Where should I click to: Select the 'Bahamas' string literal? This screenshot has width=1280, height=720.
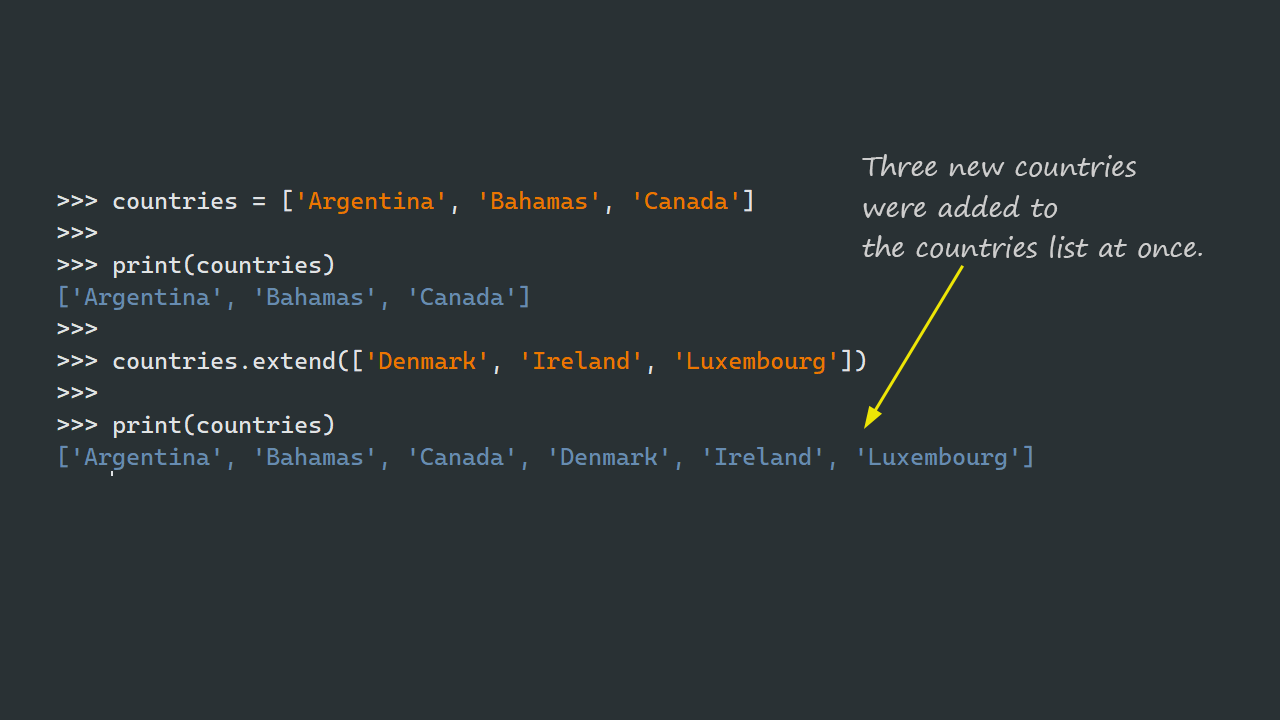(x=537, y=201)
